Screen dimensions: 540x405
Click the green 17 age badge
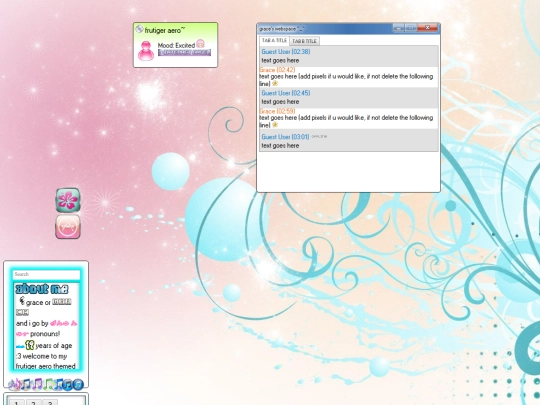click(x=30, y=345)
